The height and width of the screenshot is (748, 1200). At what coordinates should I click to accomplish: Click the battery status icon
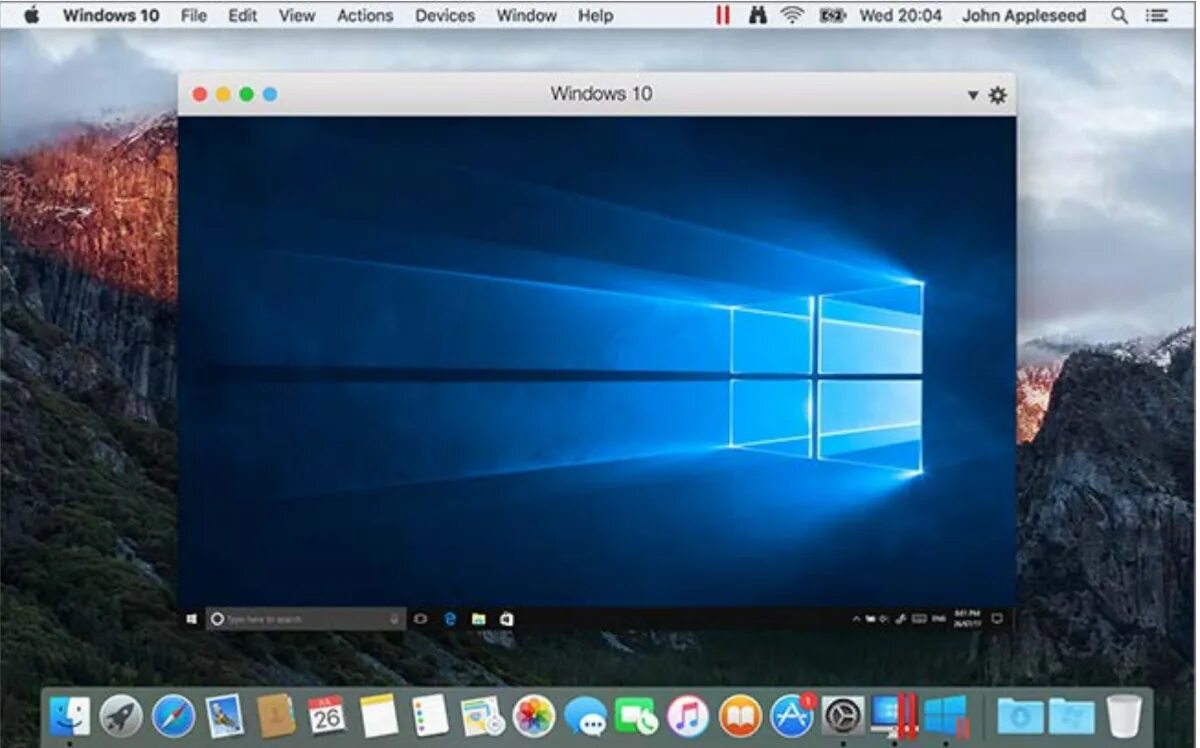coord(833,15)
